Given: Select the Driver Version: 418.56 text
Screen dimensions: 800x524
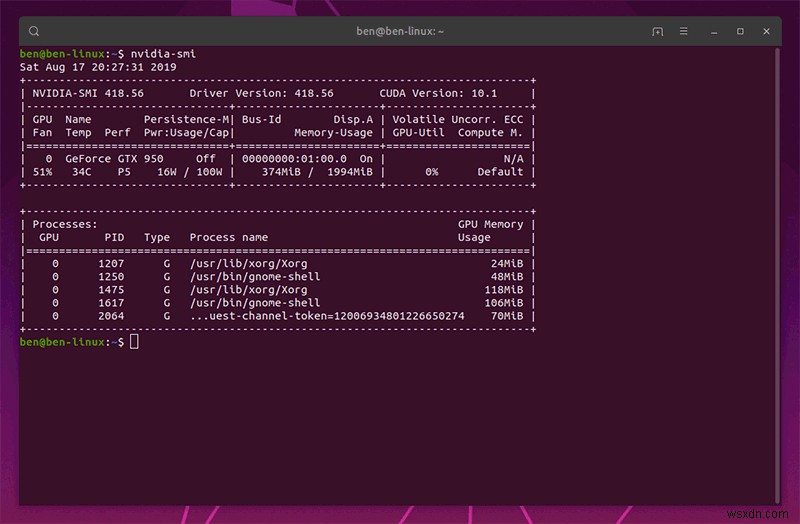Looking at the screenshot, I should pos(261,93).
